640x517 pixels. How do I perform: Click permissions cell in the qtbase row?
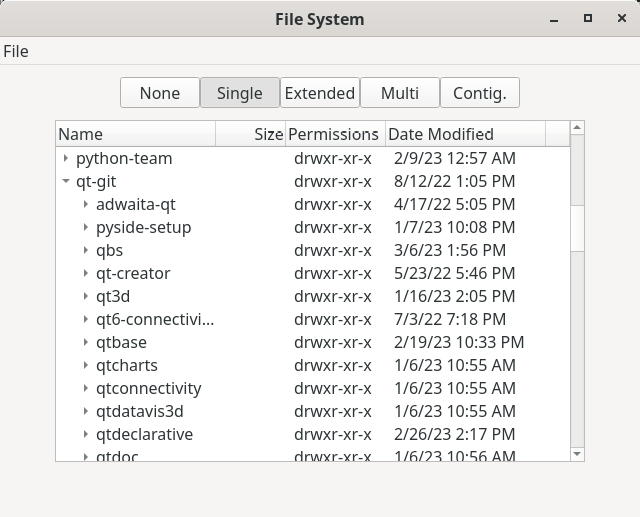click(x=333, y=342)
